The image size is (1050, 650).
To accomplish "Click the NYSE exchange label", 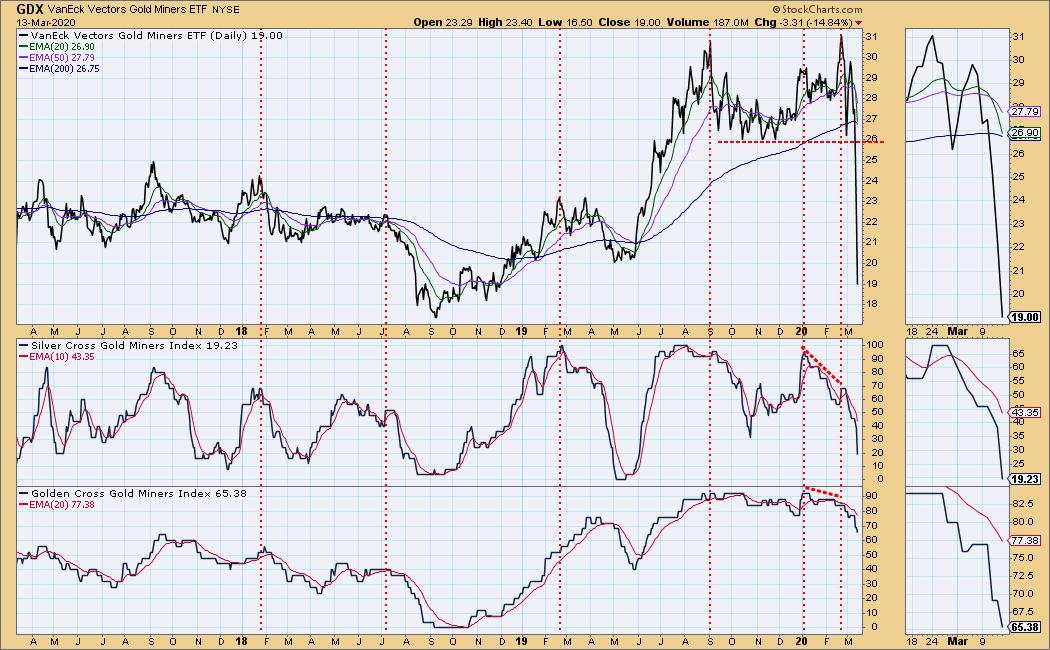I will (x=224, y=10).
